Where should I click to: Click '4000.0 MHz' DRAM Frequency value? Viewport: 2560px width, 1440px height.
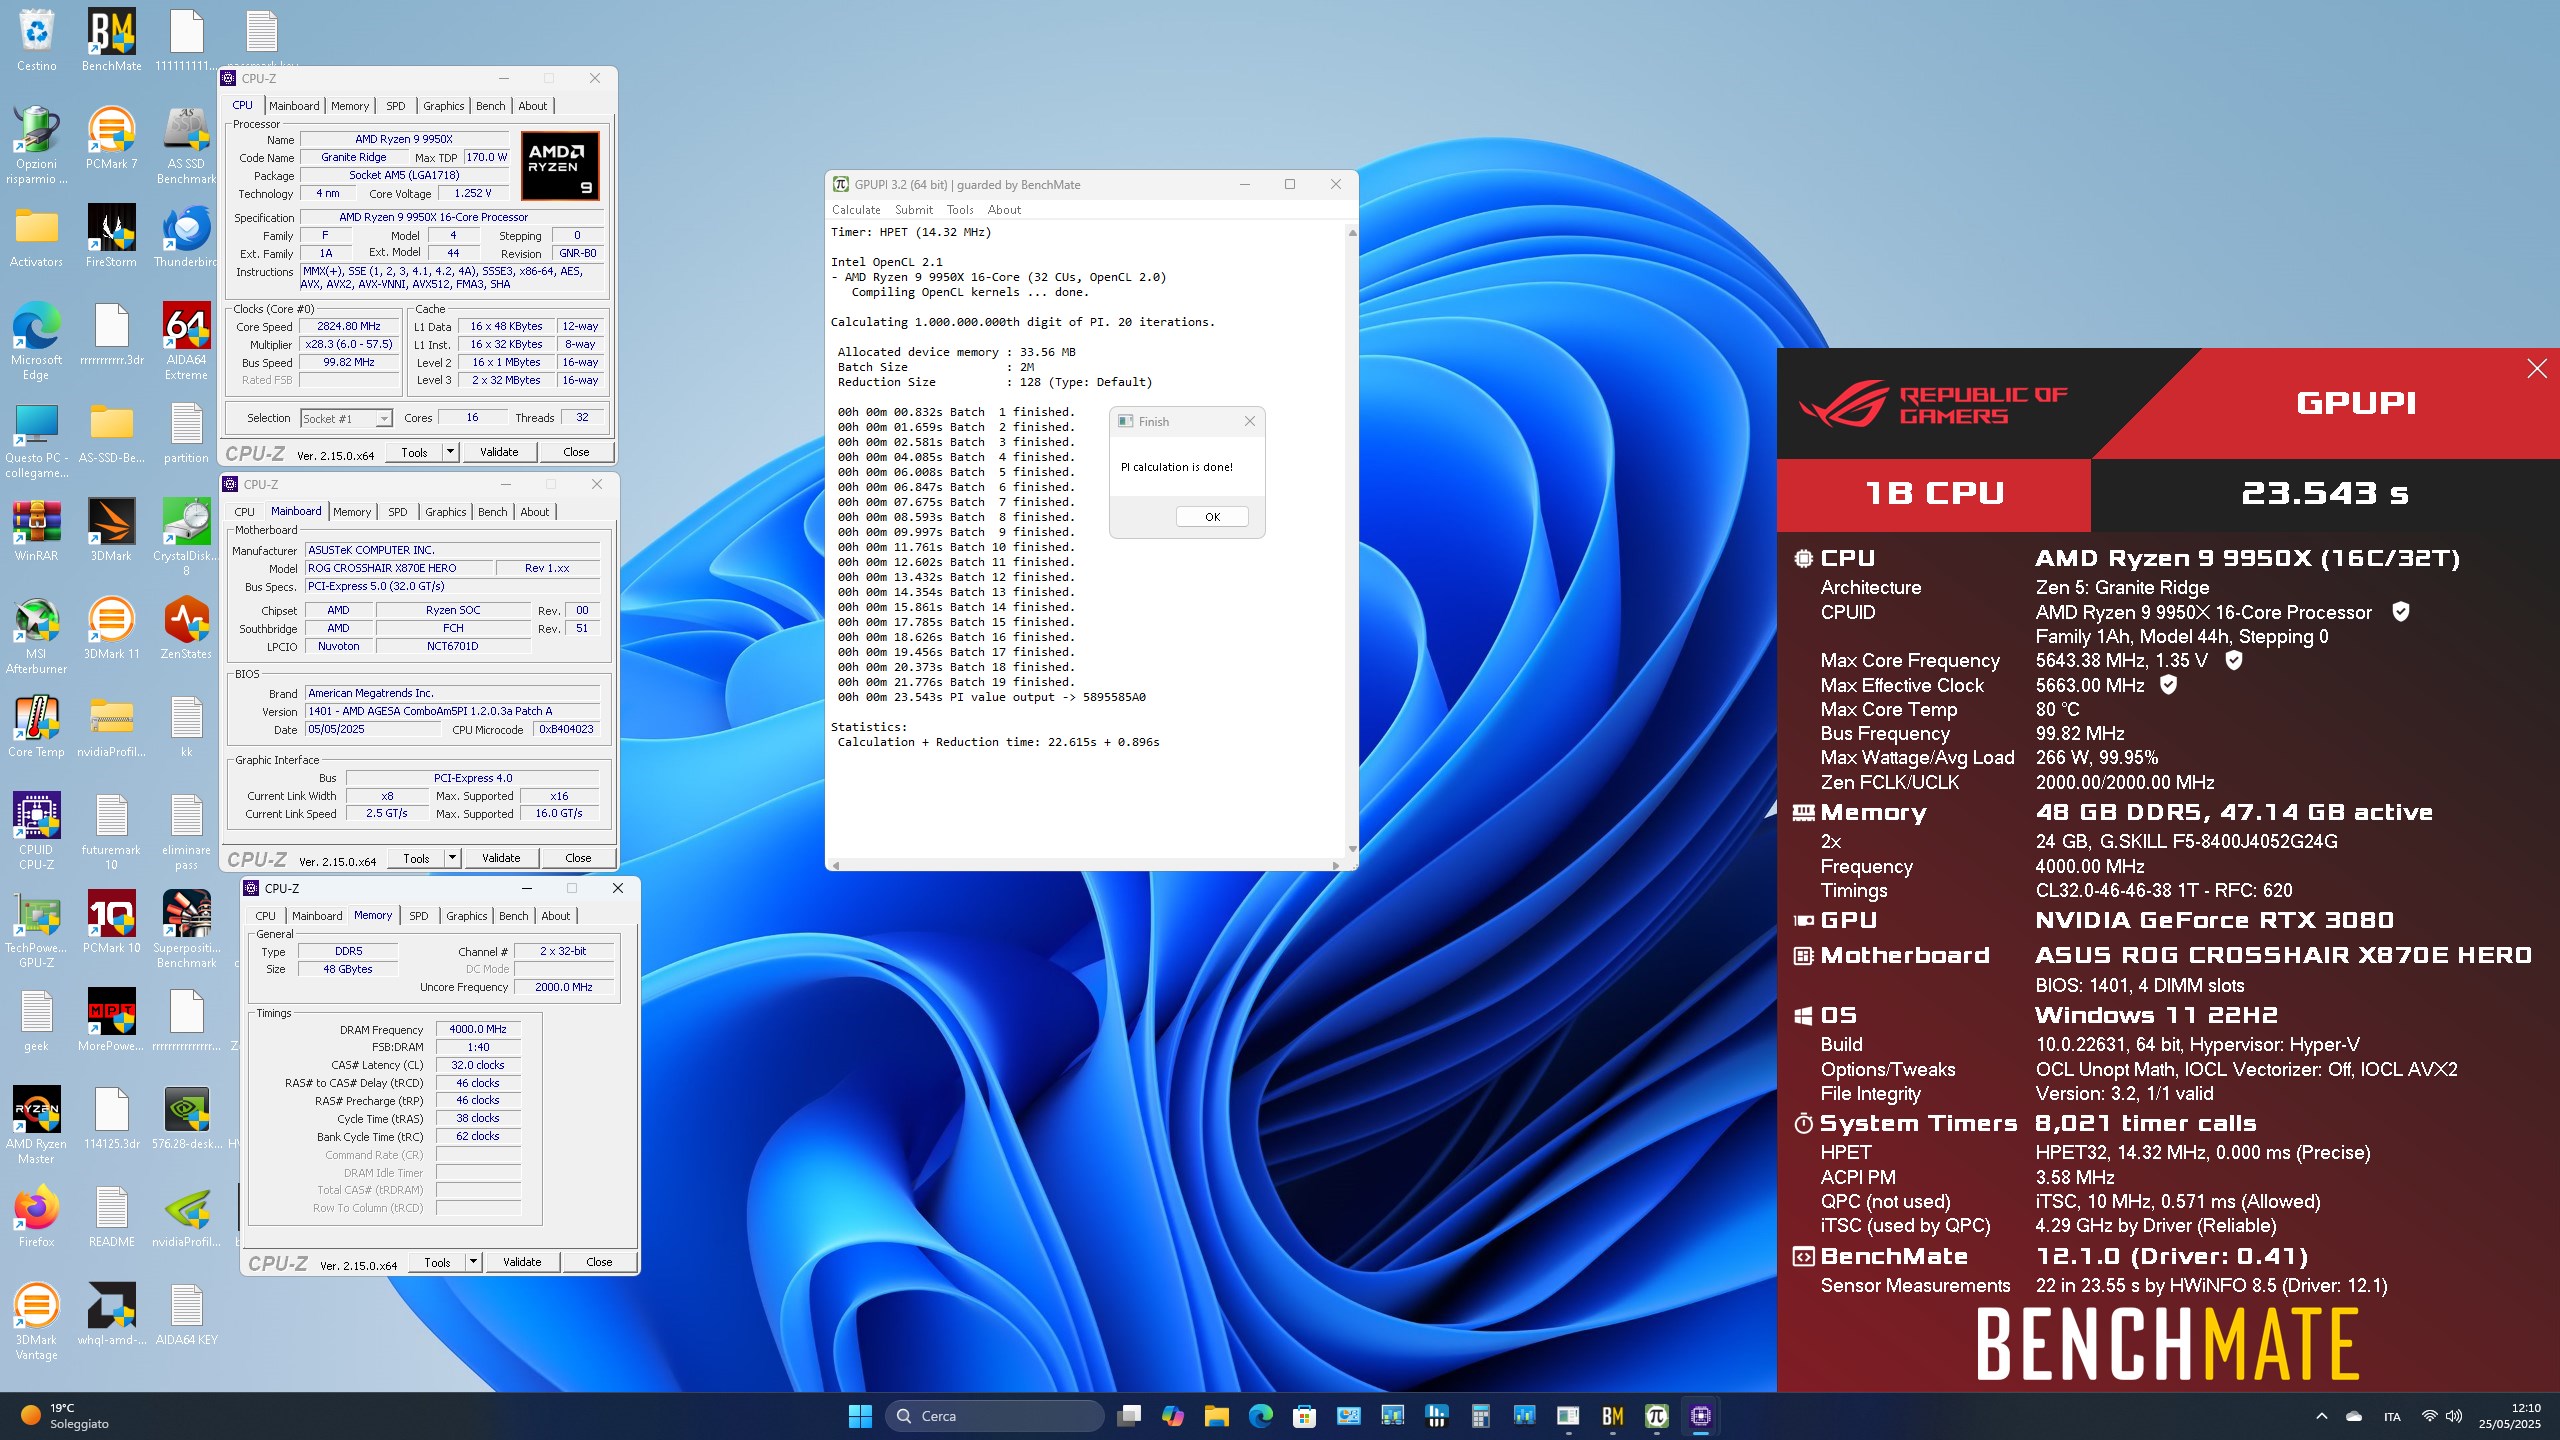pyautogui.click(x=478, y=1029)
